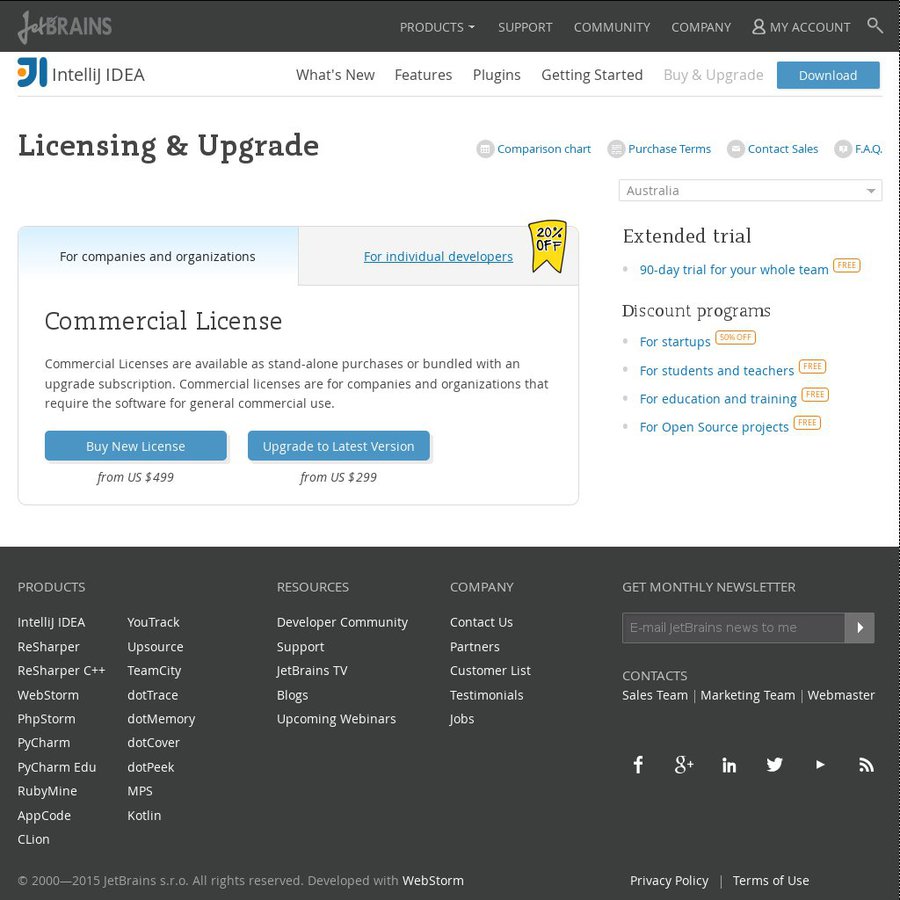Select For companies and organizations tab
The height and width of the screenshot is (900, 900).
[157, 257]
